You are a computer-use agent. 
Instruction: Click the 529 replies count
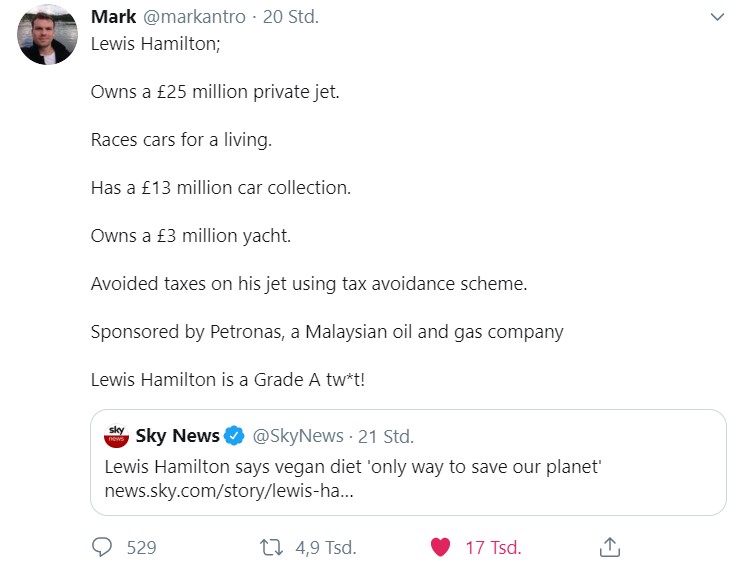coord(141,547)
